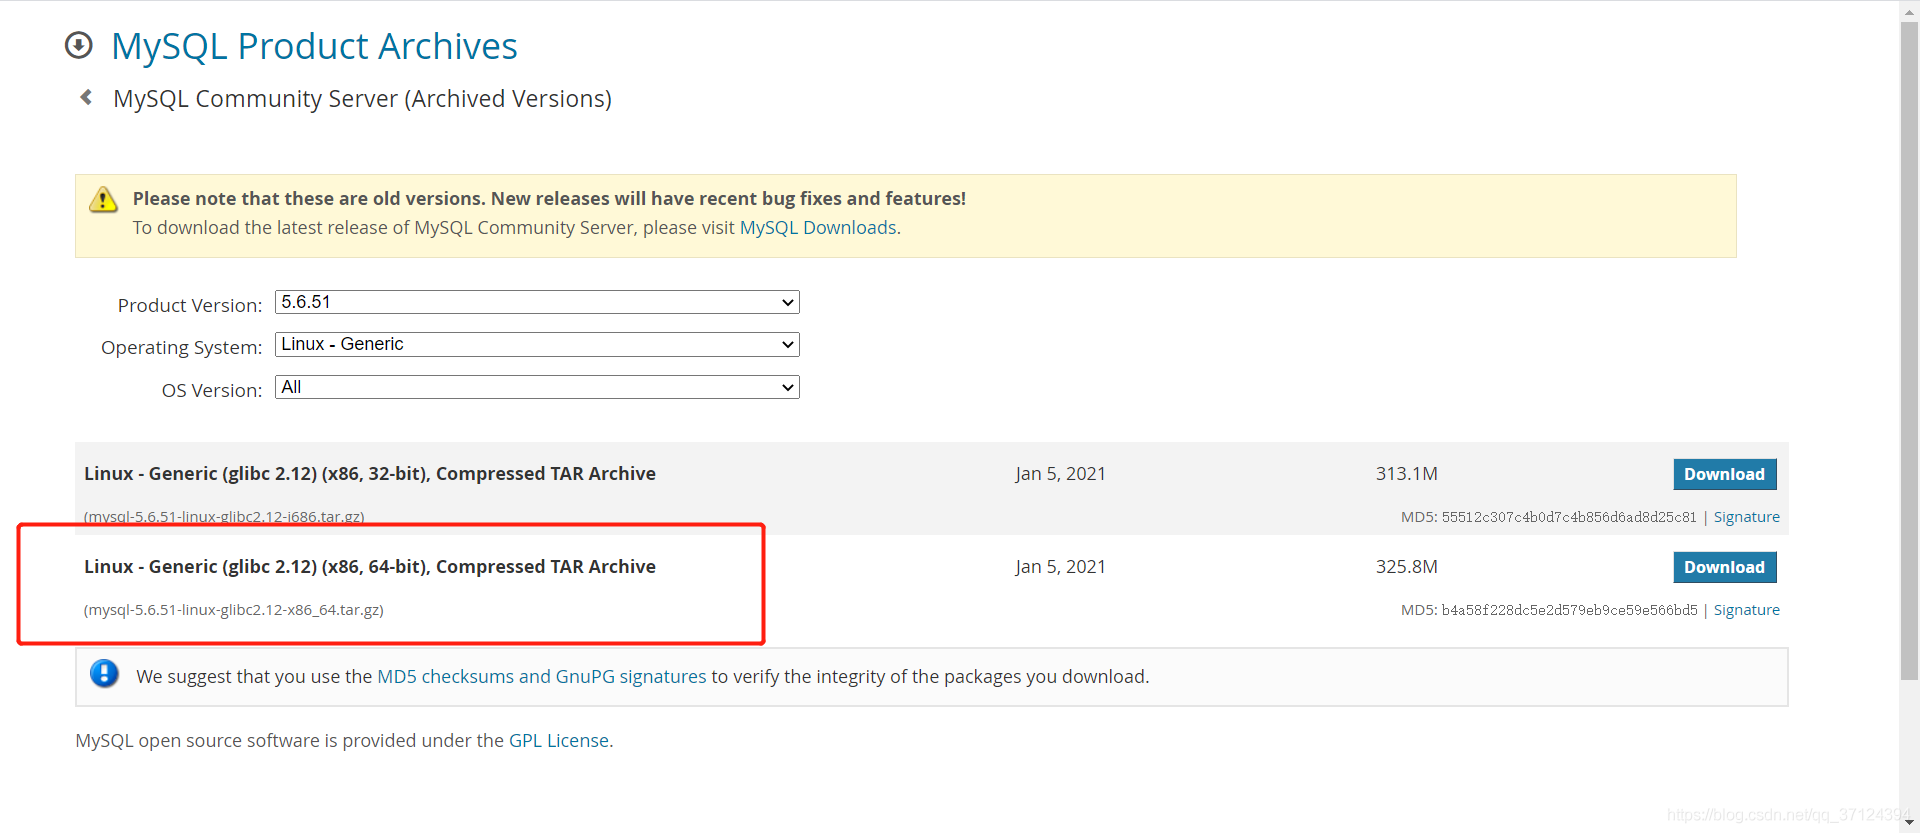The image size is (1920, 833).
Task: Follow the MySQL Downloads link
Action: click(817, 228)
